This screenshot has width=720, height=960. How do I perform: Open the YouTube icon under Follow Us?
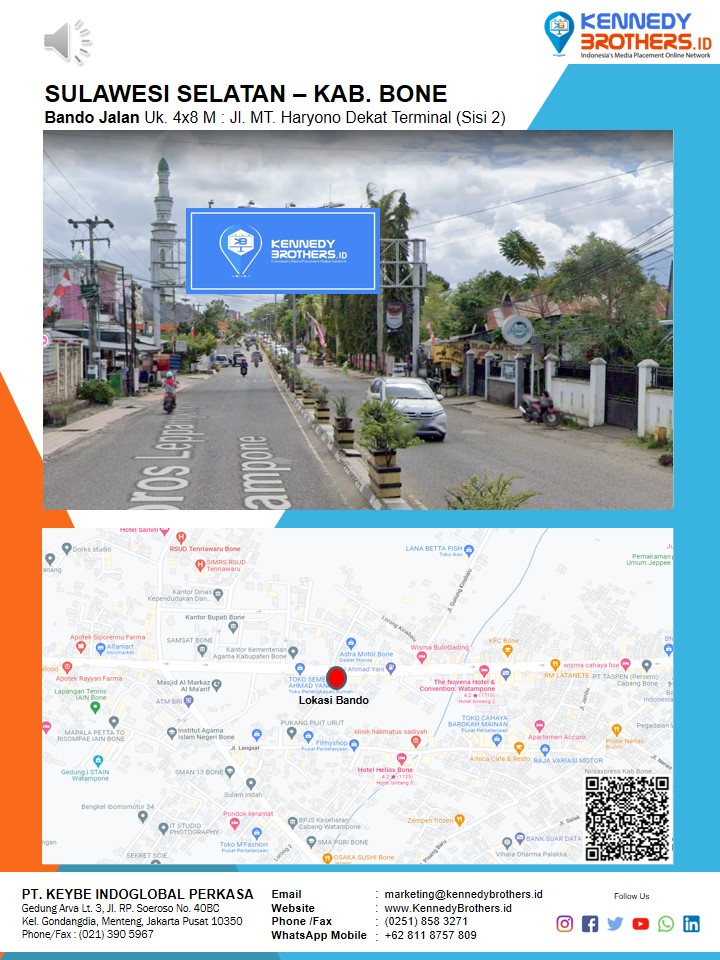[640, 923]
